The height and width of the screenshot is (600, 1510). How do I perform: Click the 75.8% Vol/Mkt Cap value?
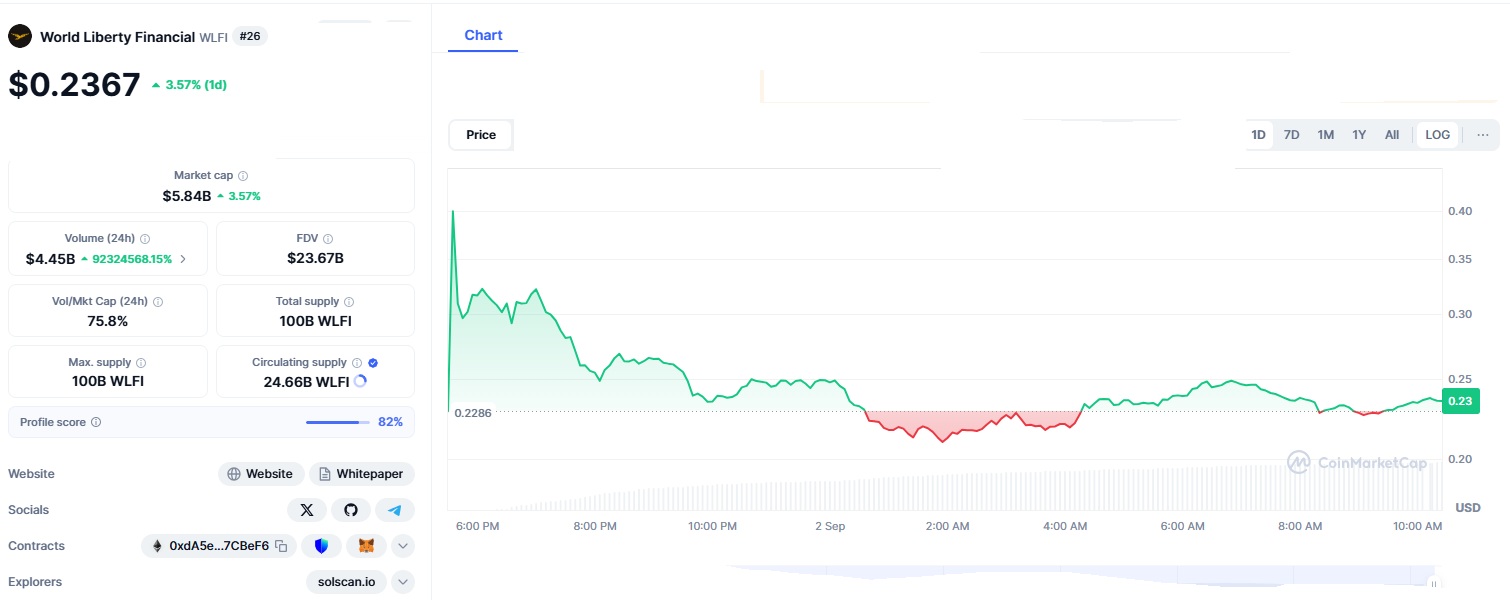click(108, 321)
